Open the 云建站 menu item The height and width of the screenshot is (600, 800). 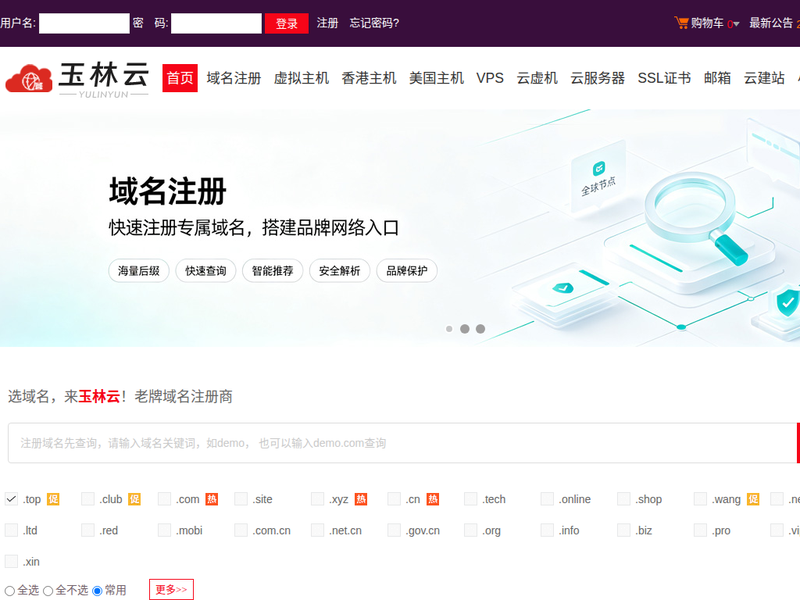pyautogui.click(x=764, y=78)
